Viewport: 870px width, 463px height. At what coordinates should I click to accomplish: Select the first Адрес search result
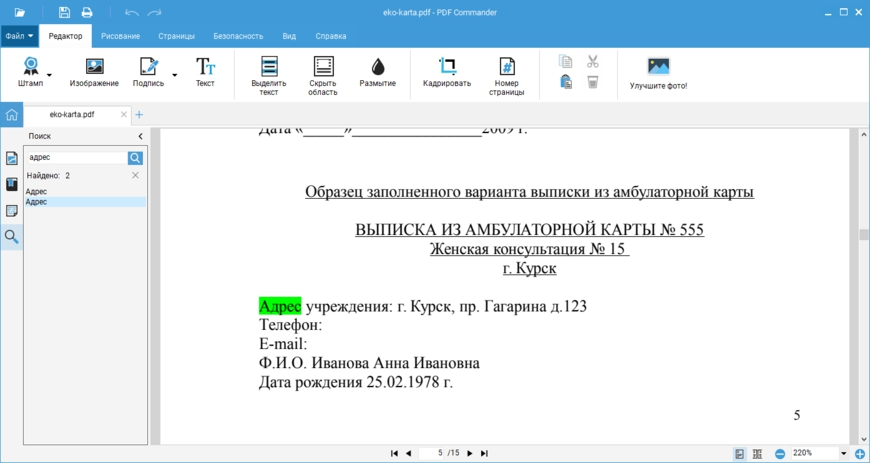point(85,192)
